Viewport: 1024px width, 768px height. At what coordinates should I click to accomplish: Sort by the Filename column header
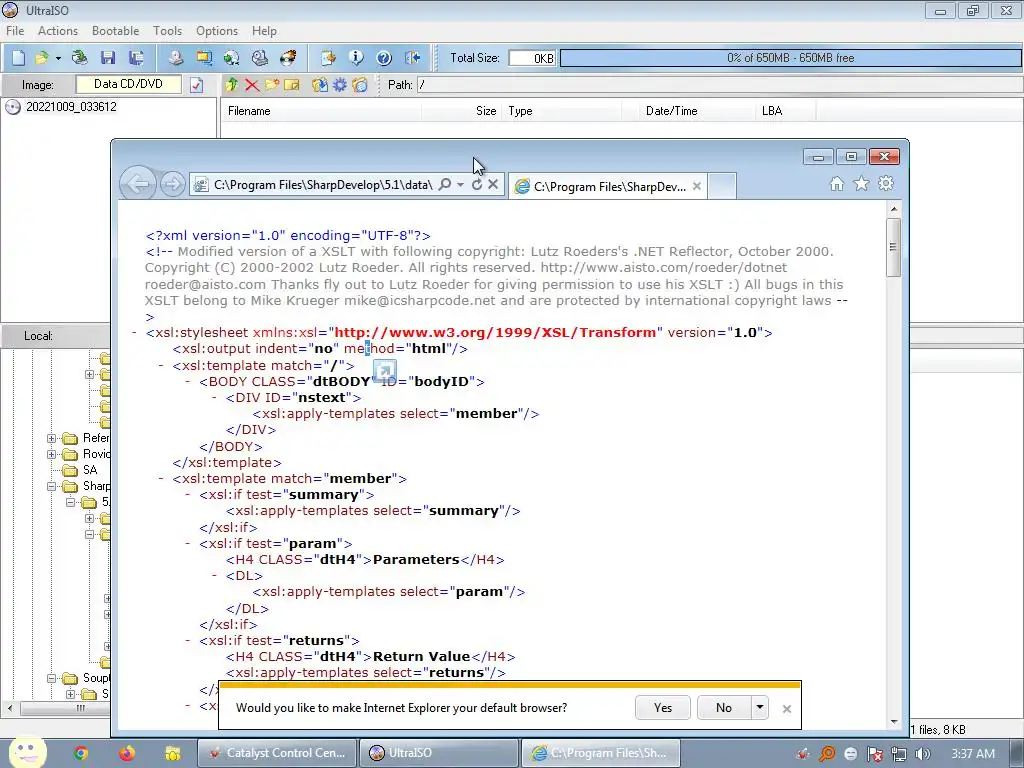[322, 111]
